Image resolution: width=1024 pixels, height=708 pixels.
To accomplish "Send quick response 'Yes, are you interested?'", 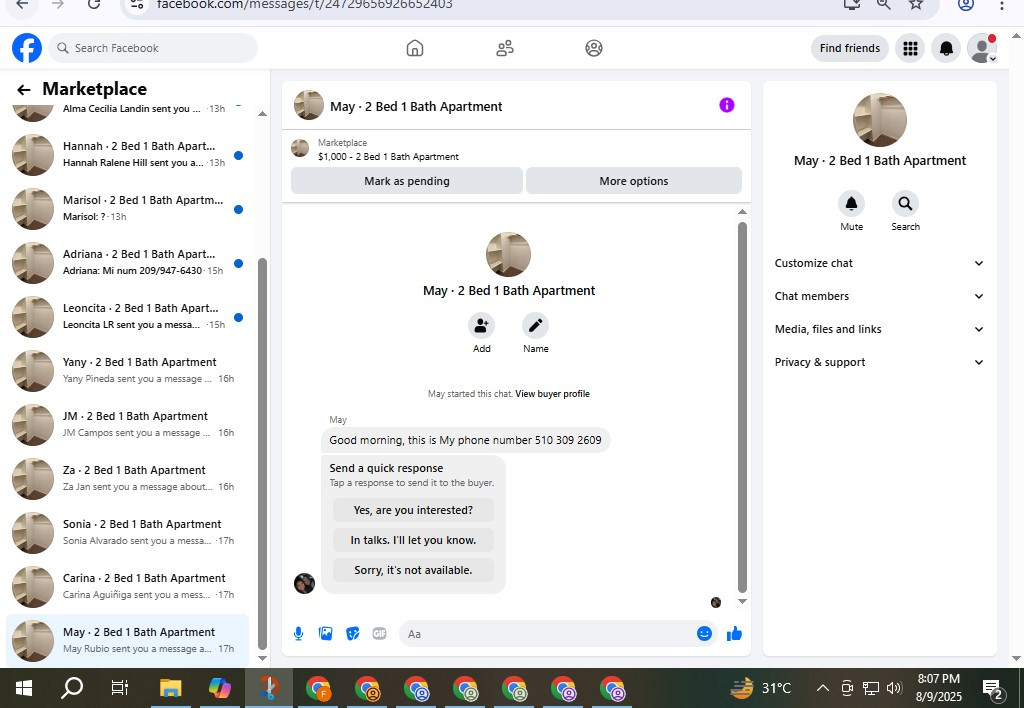I will tap(413, 510).
